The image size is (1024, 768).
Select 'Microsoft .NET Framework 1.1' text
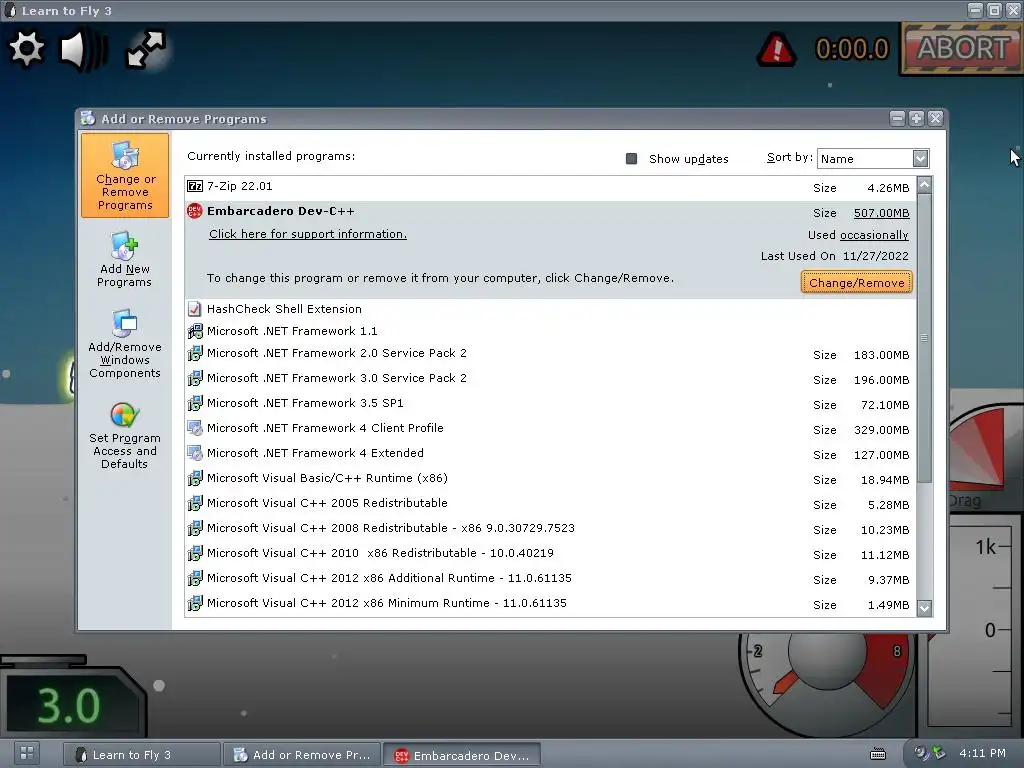tap(292, 331)
